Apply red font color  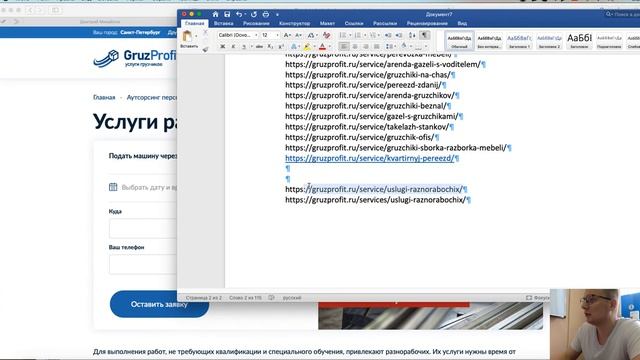point(322,47)
